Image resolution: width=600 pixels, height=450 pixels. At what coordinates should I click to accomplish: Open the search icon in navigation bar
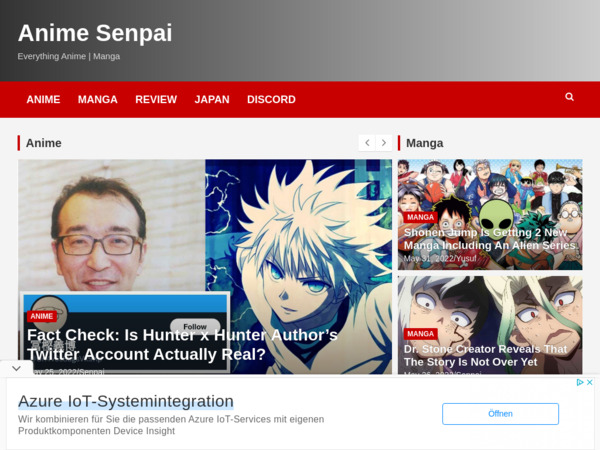click(569, 97)
